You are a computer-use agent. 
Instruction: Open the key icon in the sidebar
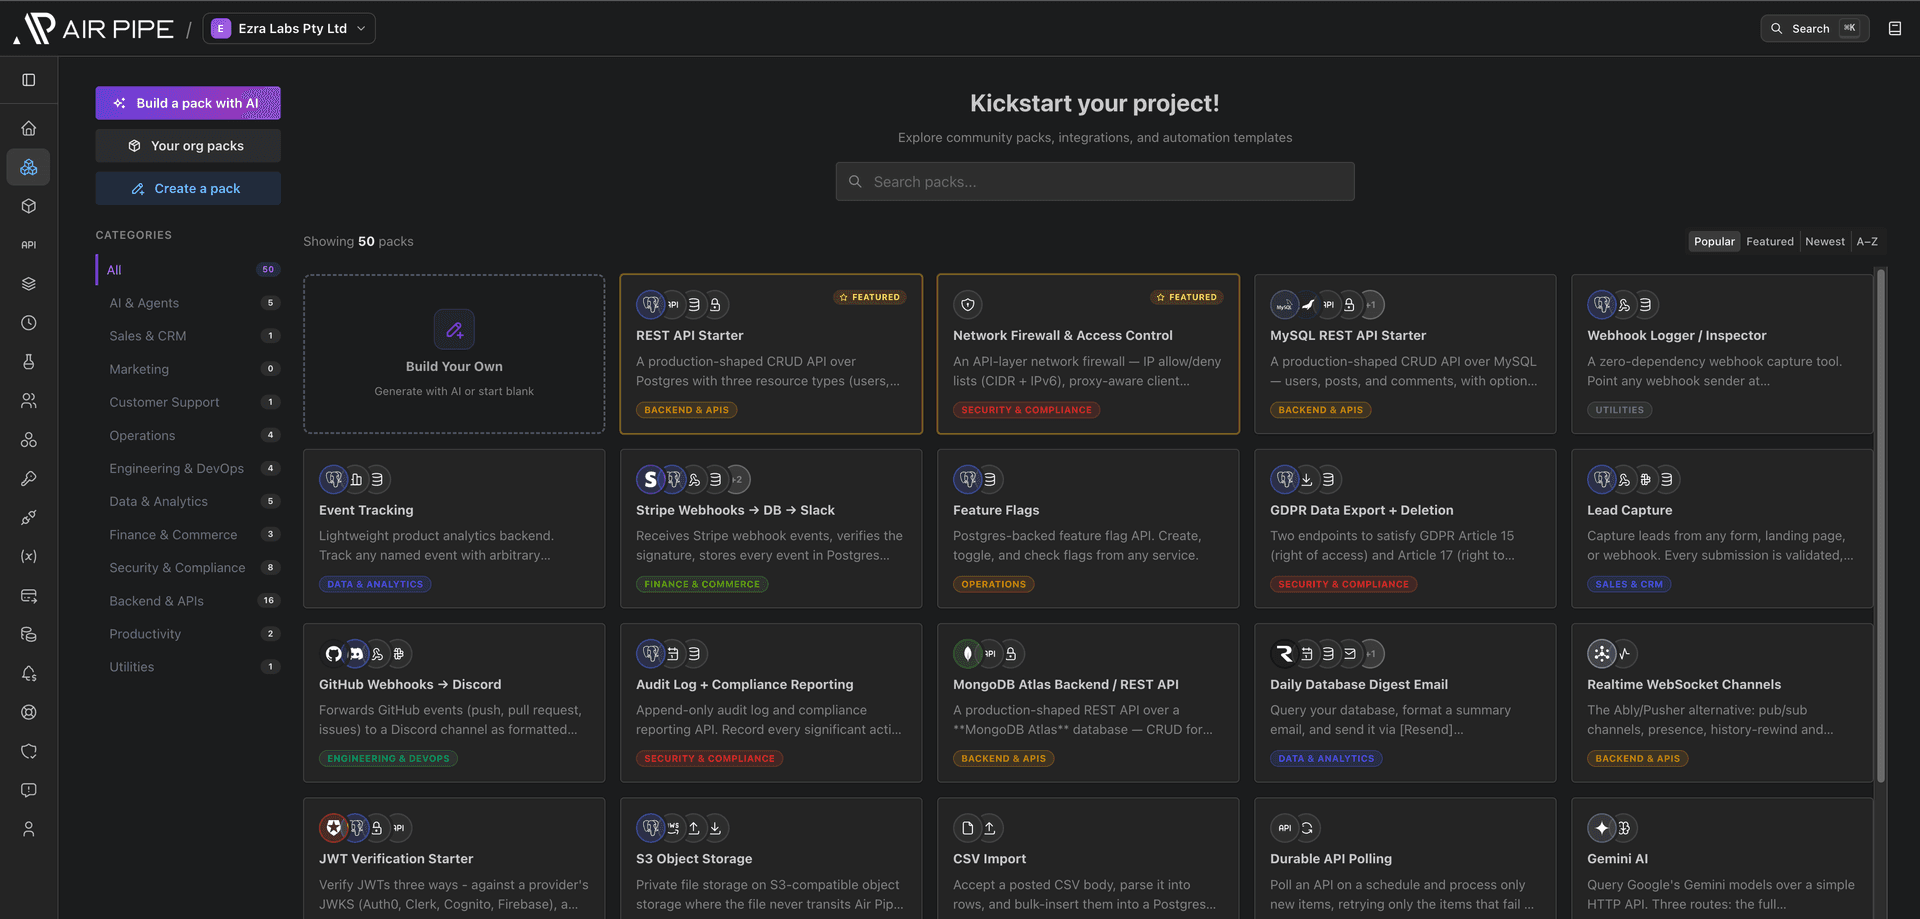[x=29, y=479]
